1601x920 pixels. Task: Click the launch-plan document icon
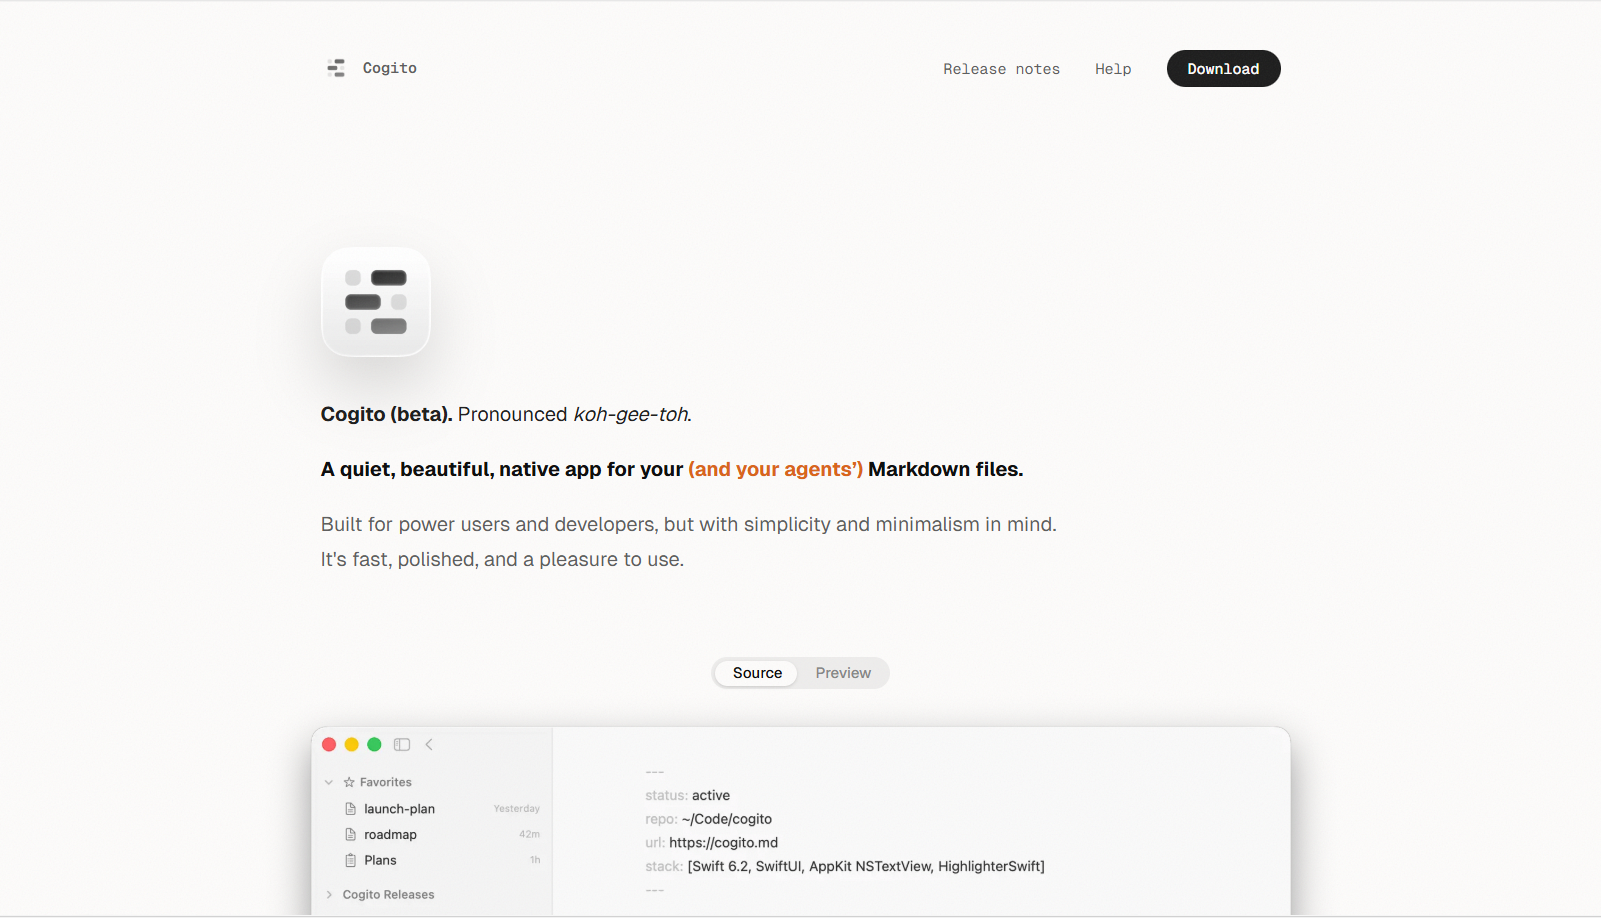pos(350,809)
